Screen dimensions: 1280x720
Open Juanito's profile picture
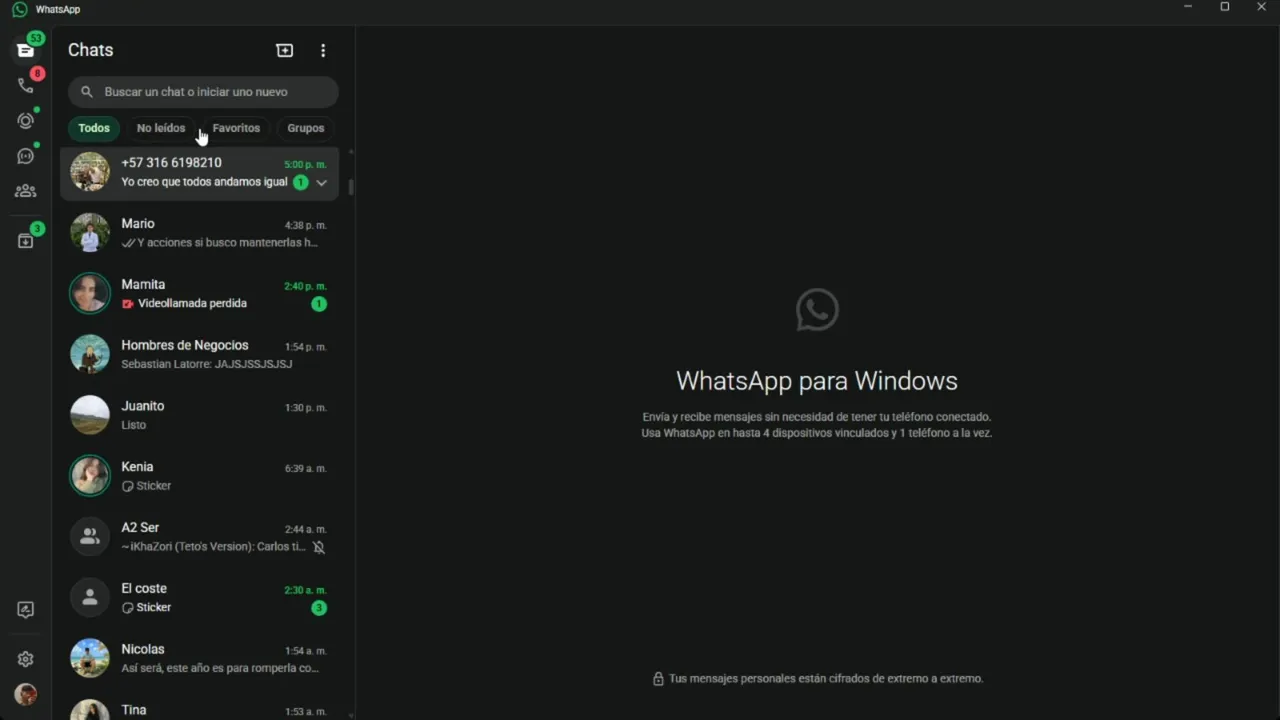(x=90, y=415)
